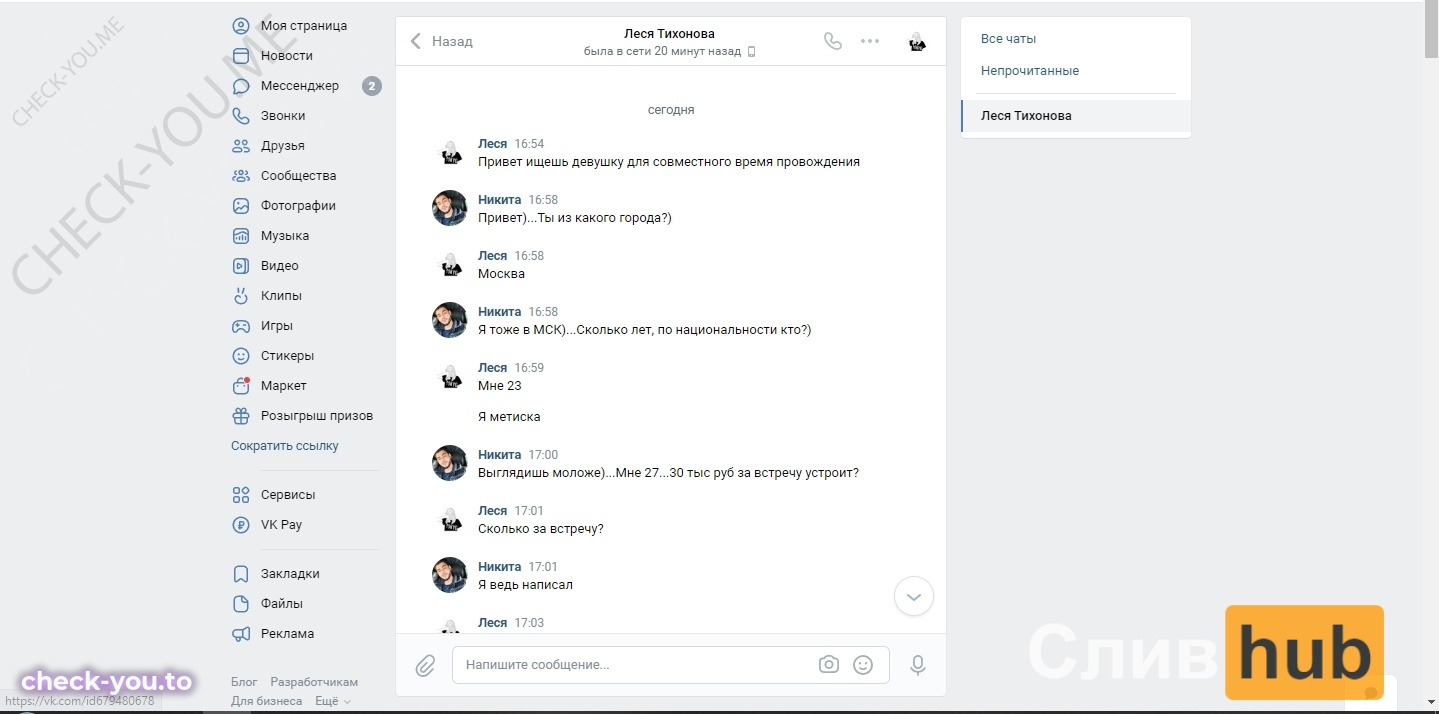
Task: Click Леся Тихонова name in chat header
Action: [669, 34]
